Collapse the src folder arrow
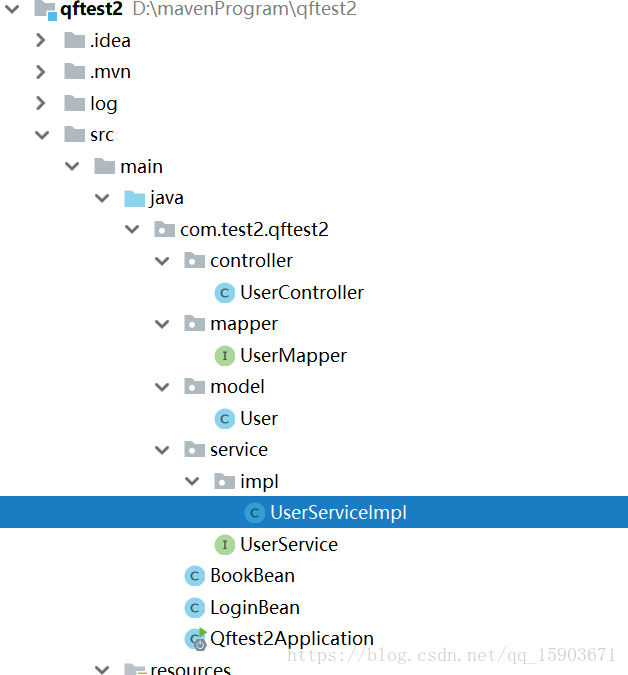Viewport: 628px width, 675px height. [42, 135]
